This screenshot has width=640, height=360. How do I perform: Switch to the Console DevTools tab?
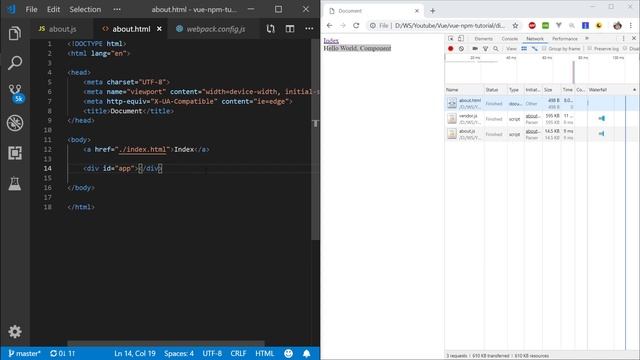tap(509, 38)
